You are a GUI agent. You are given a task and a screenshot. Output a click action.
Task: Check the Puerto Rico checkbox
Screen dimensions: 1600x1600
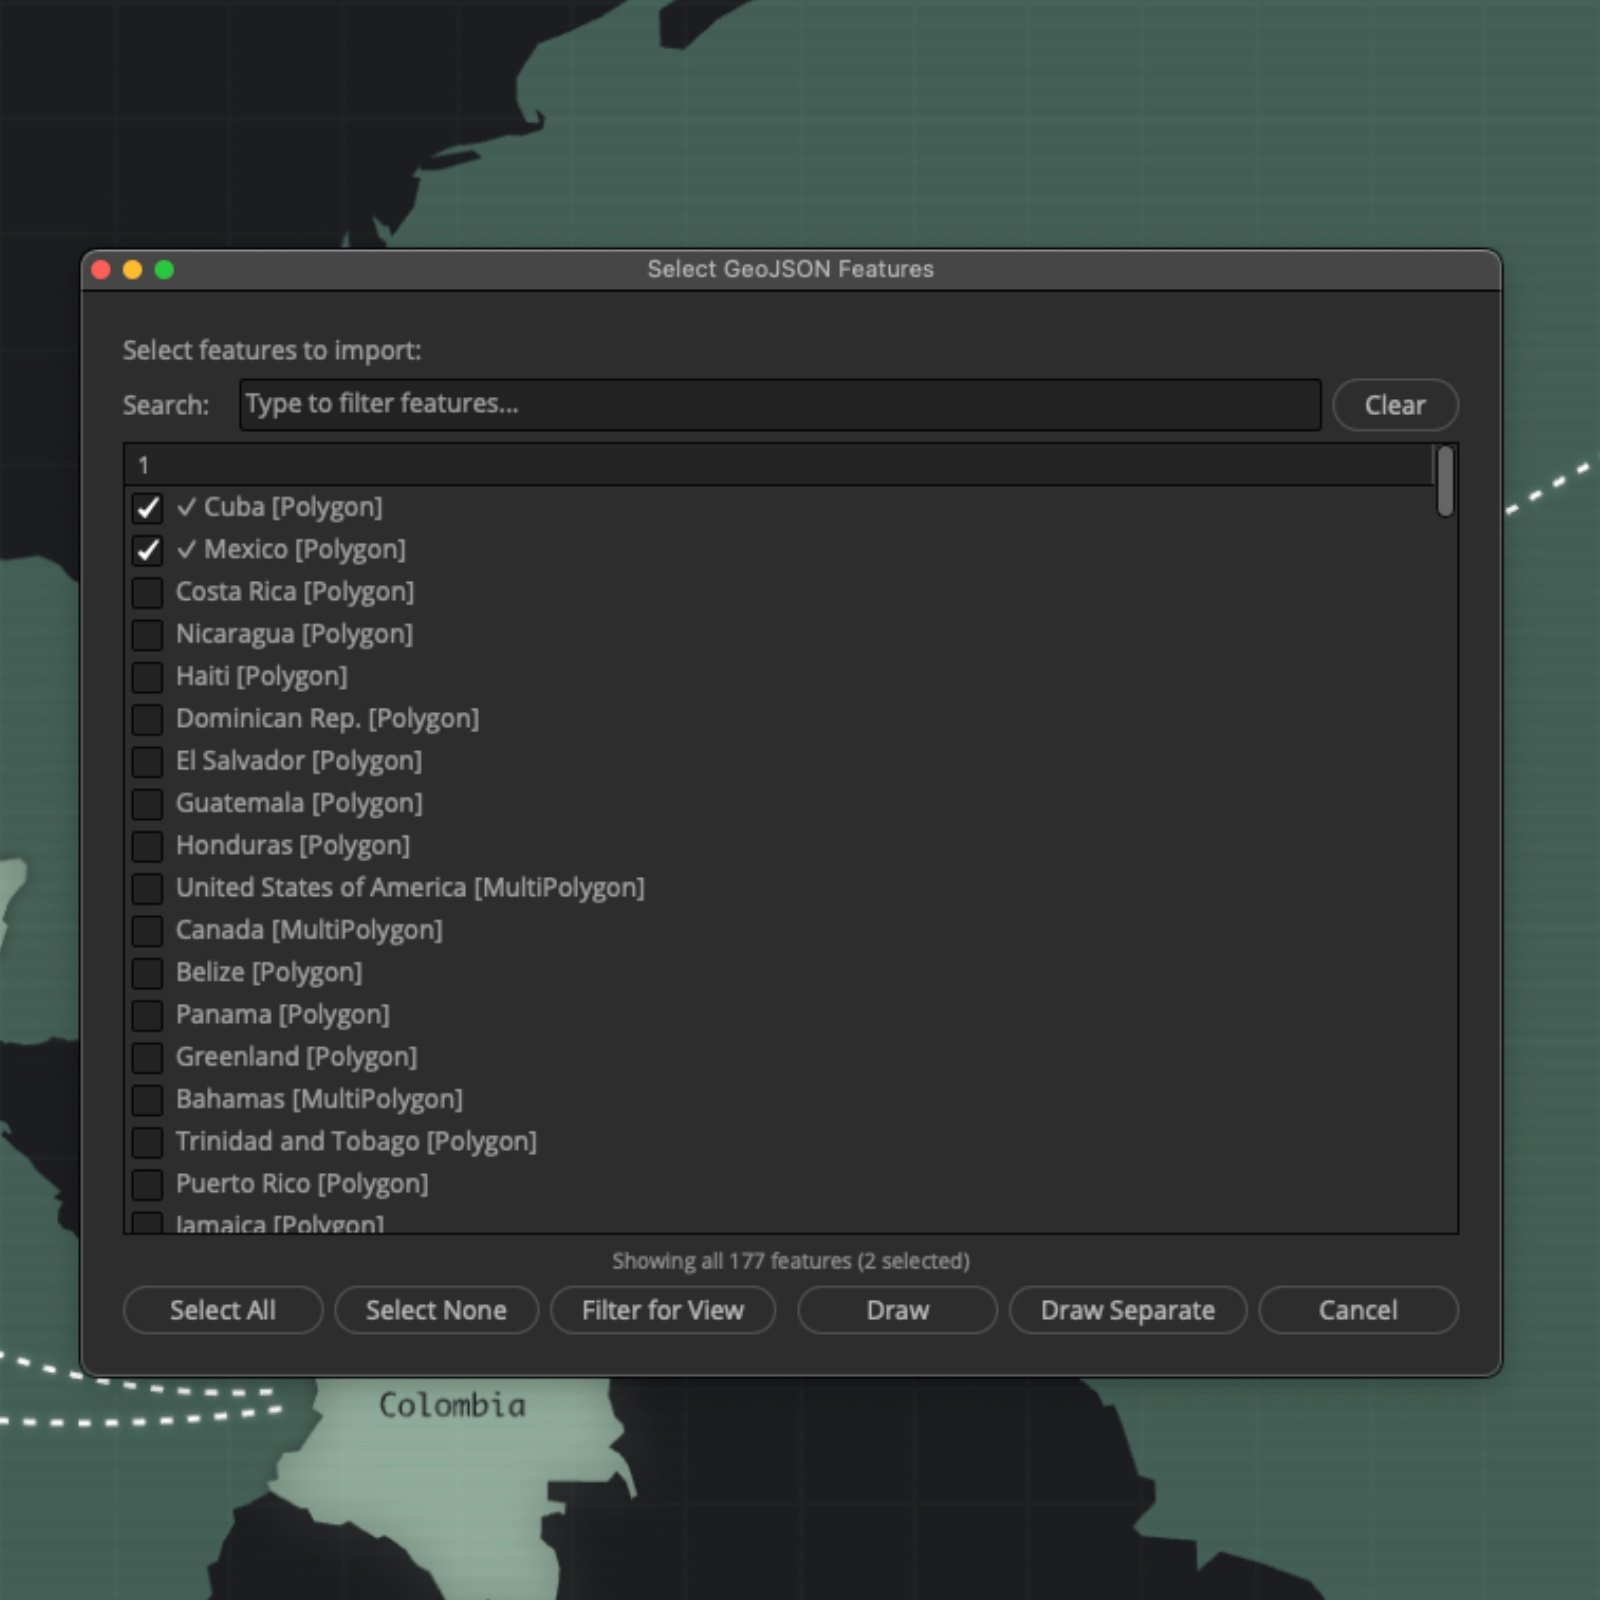click(147, 1184)
